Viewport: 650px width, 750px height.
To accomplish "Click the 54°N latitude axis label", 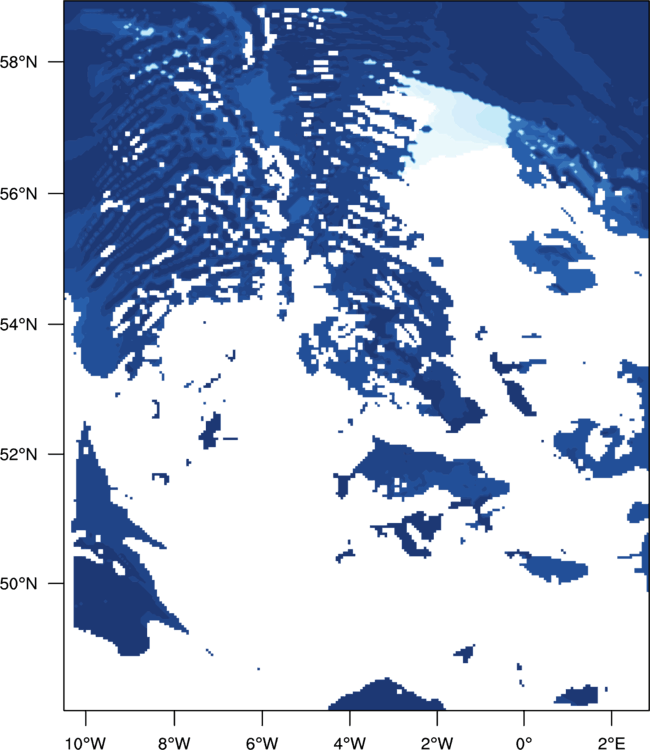I will (x=18, y=325).
